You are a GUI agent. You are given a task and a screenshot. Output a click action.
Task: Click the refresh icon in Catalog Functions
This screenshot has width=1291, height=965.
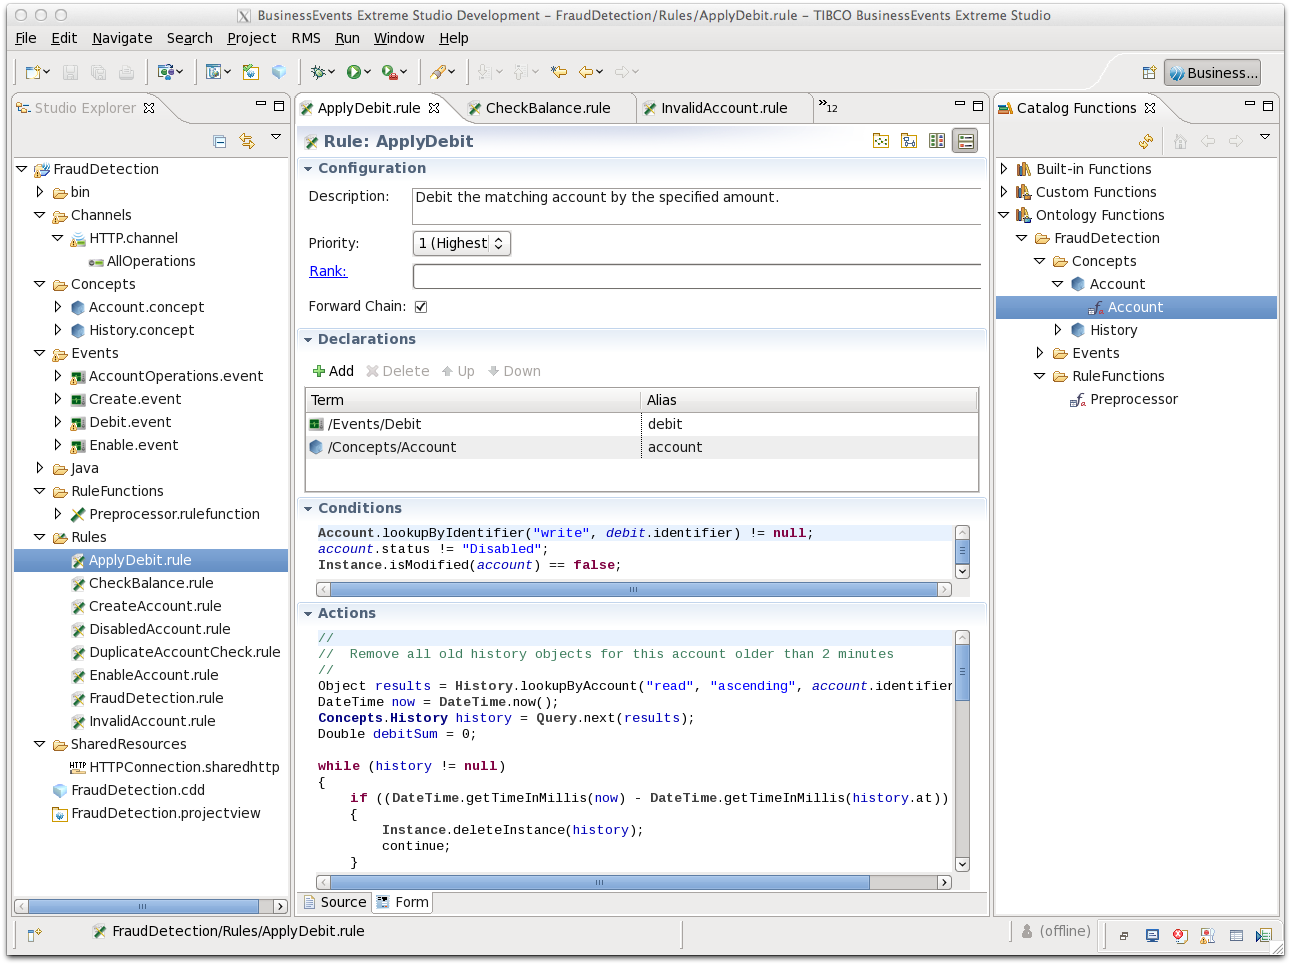[1146, 141]
